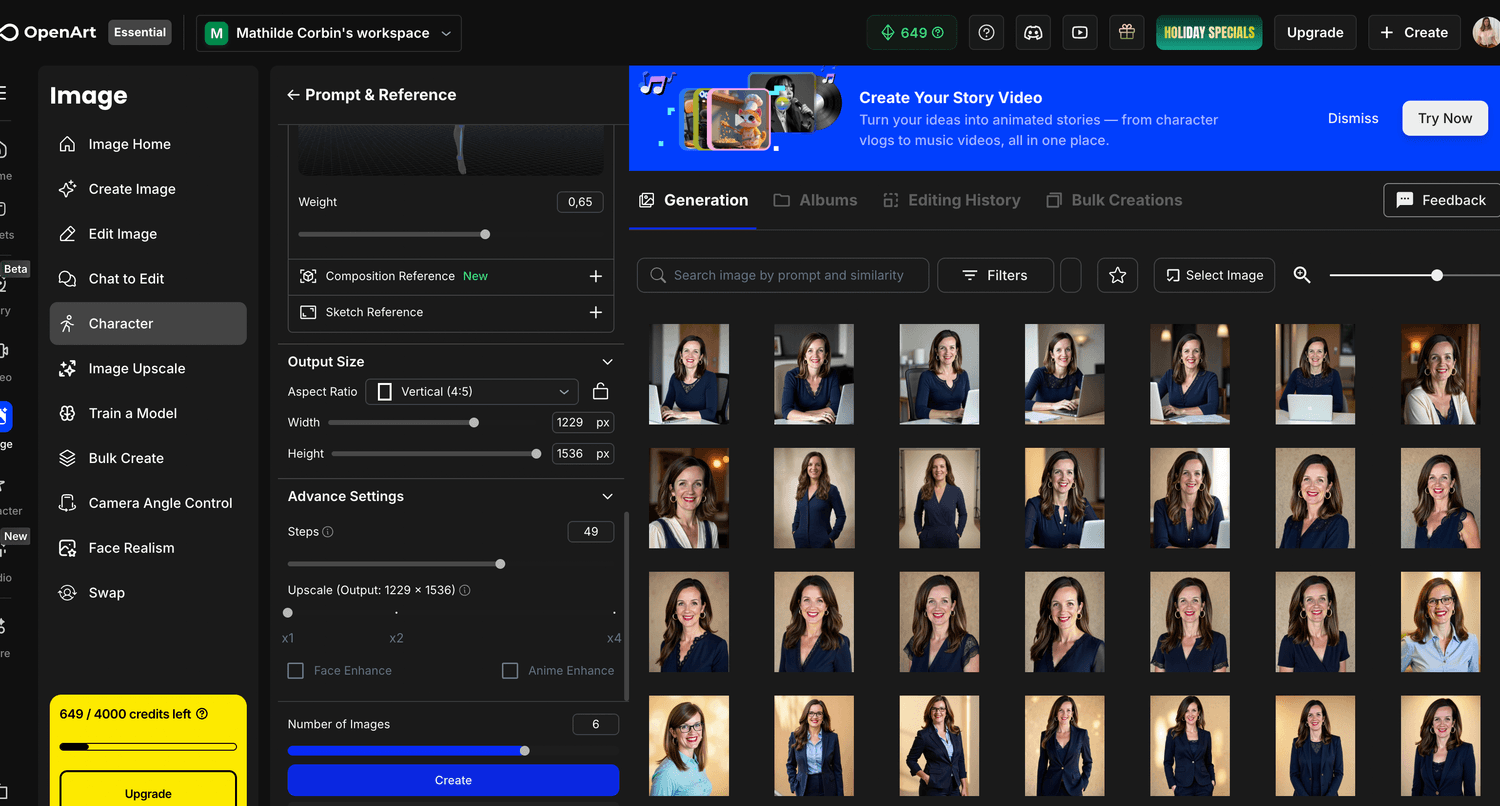
Task: Click the gift box icon
Action: pyautogui.click(x=1126, y=33)
